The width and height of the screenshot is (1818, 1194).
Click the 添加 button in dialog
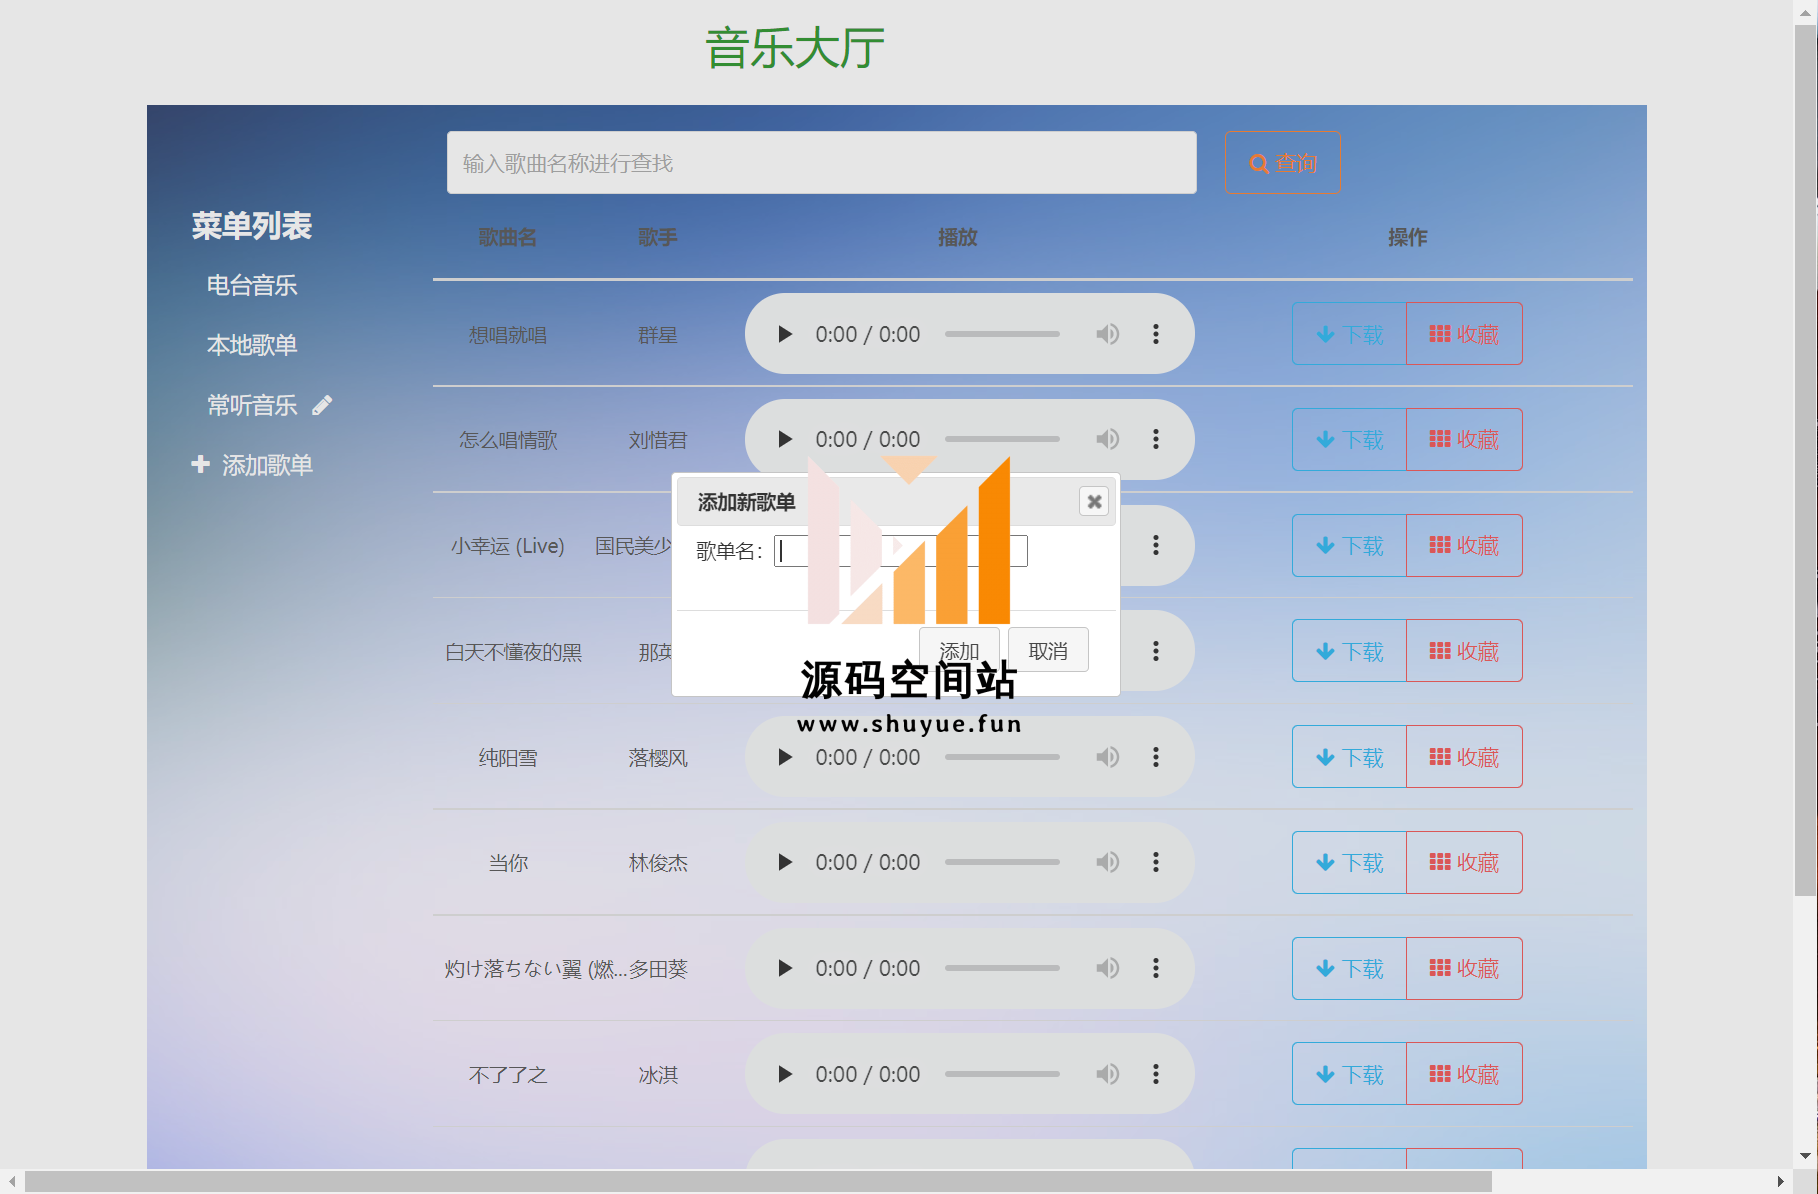[959, 651]
